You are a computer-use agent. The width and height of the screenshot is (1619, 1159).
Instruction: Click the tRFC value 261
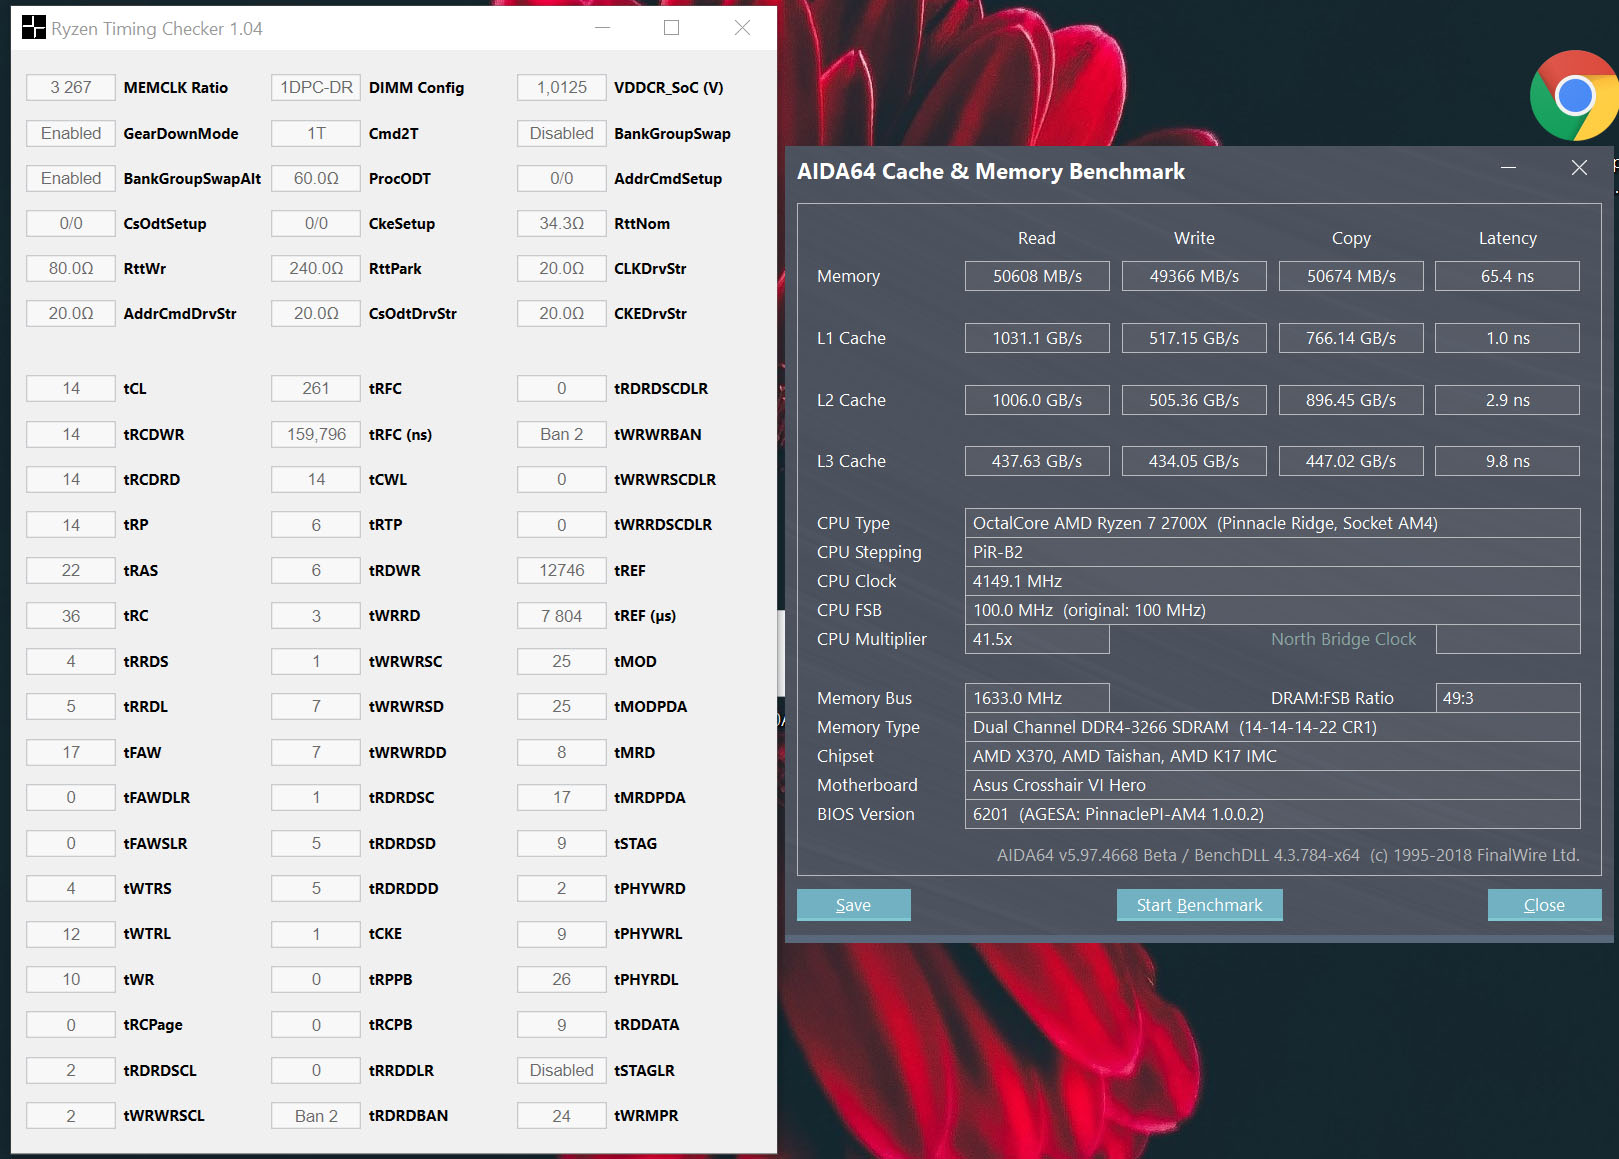(316, 389)
